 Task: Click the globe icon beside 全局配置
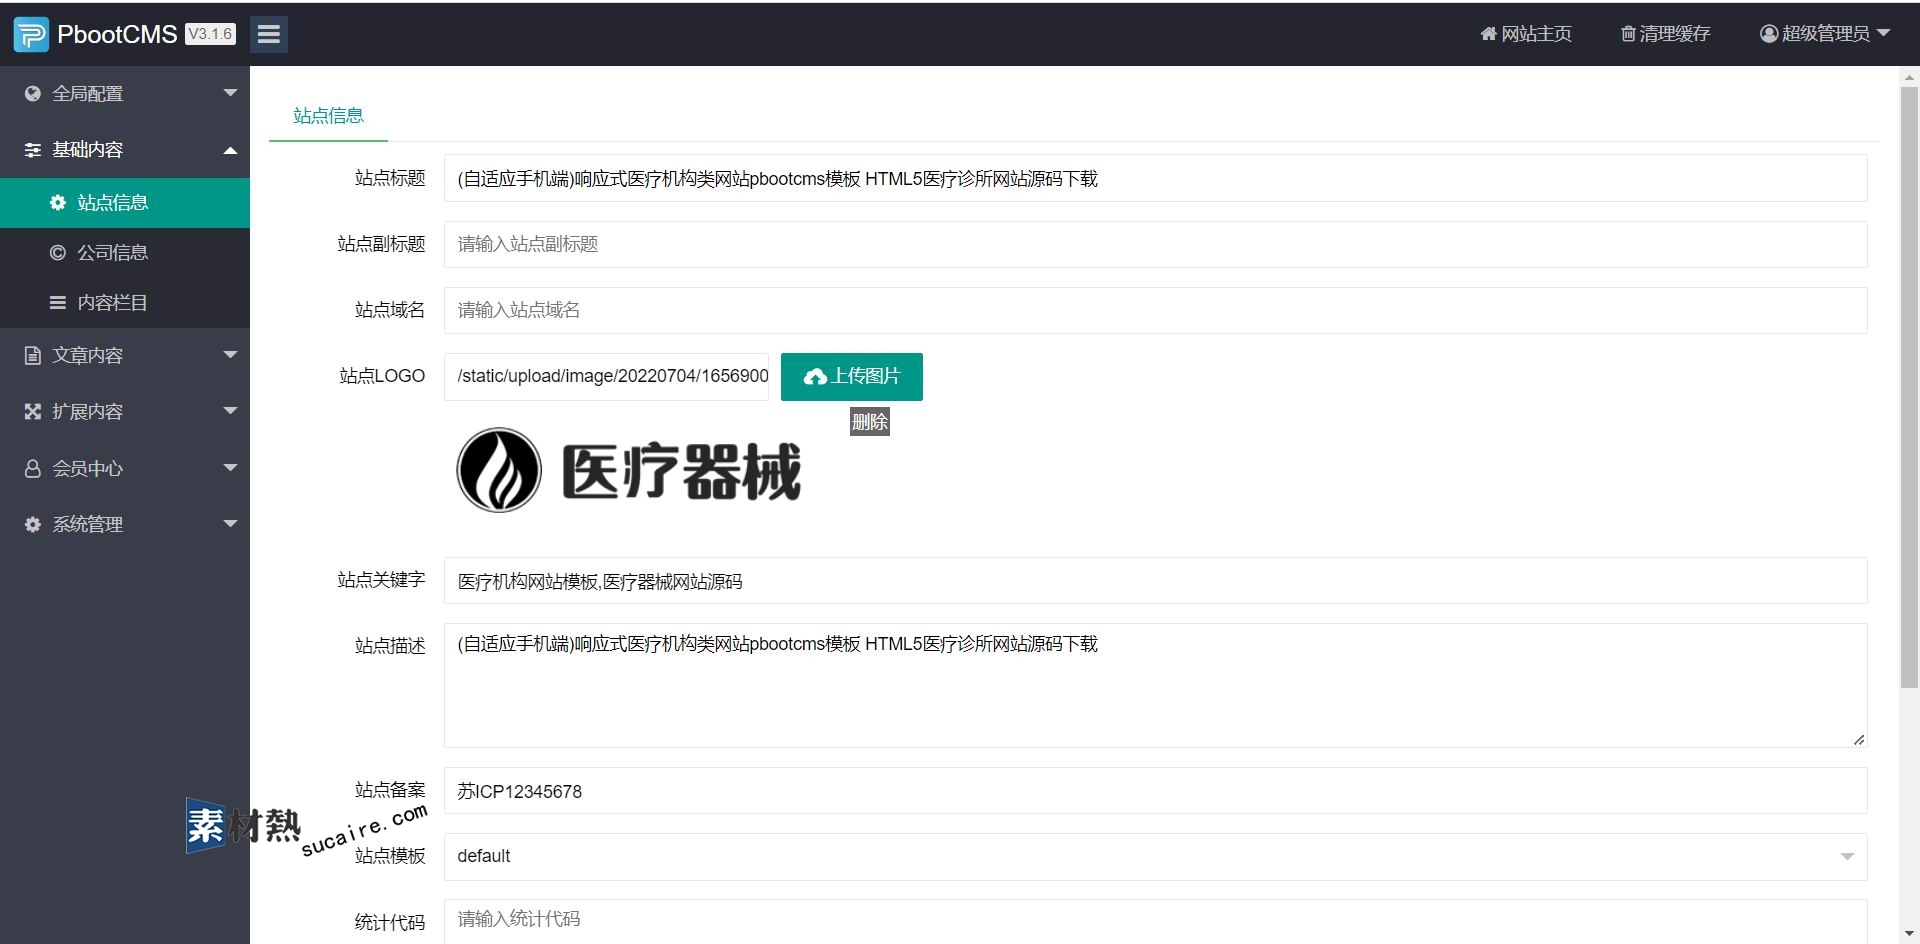(x=33, y=94)
